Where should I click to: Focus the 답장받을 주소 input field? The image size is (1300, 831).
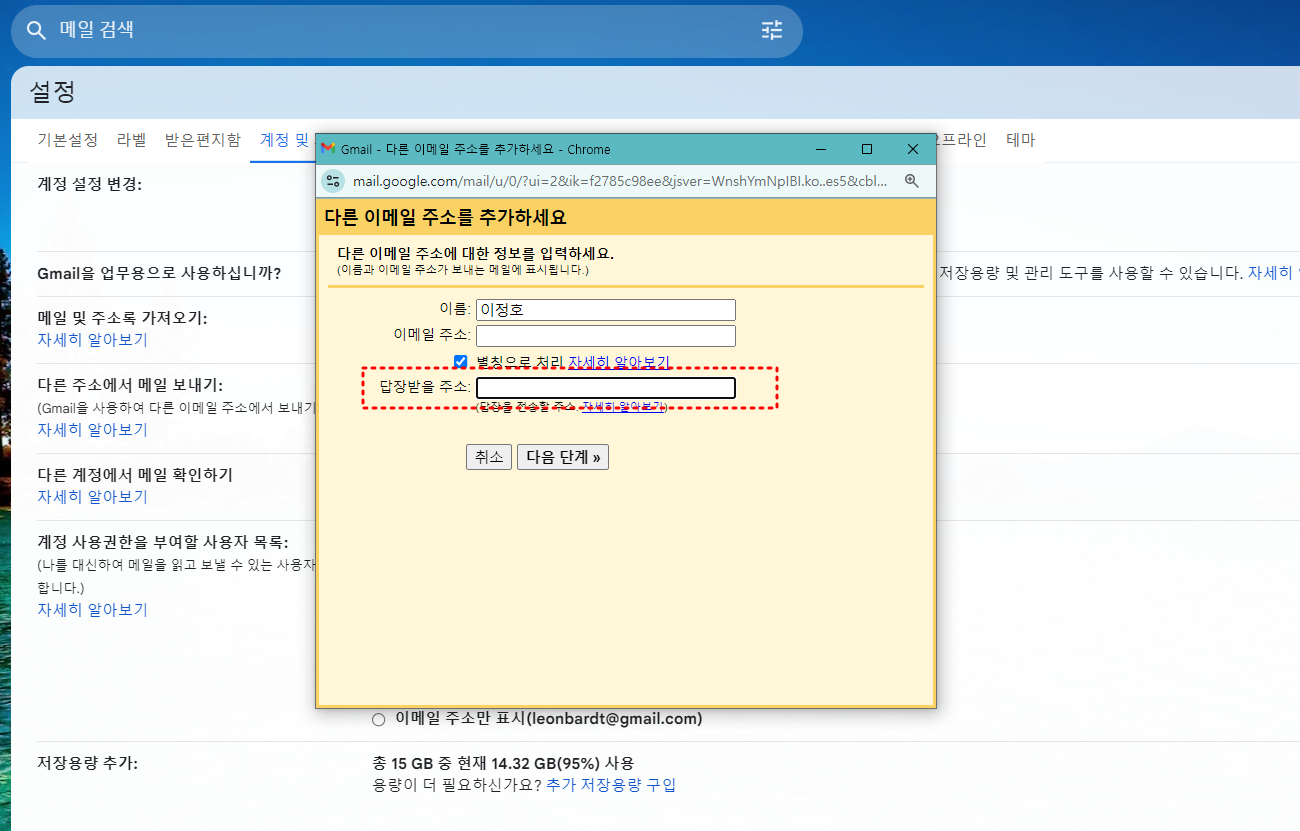[606, 388]
